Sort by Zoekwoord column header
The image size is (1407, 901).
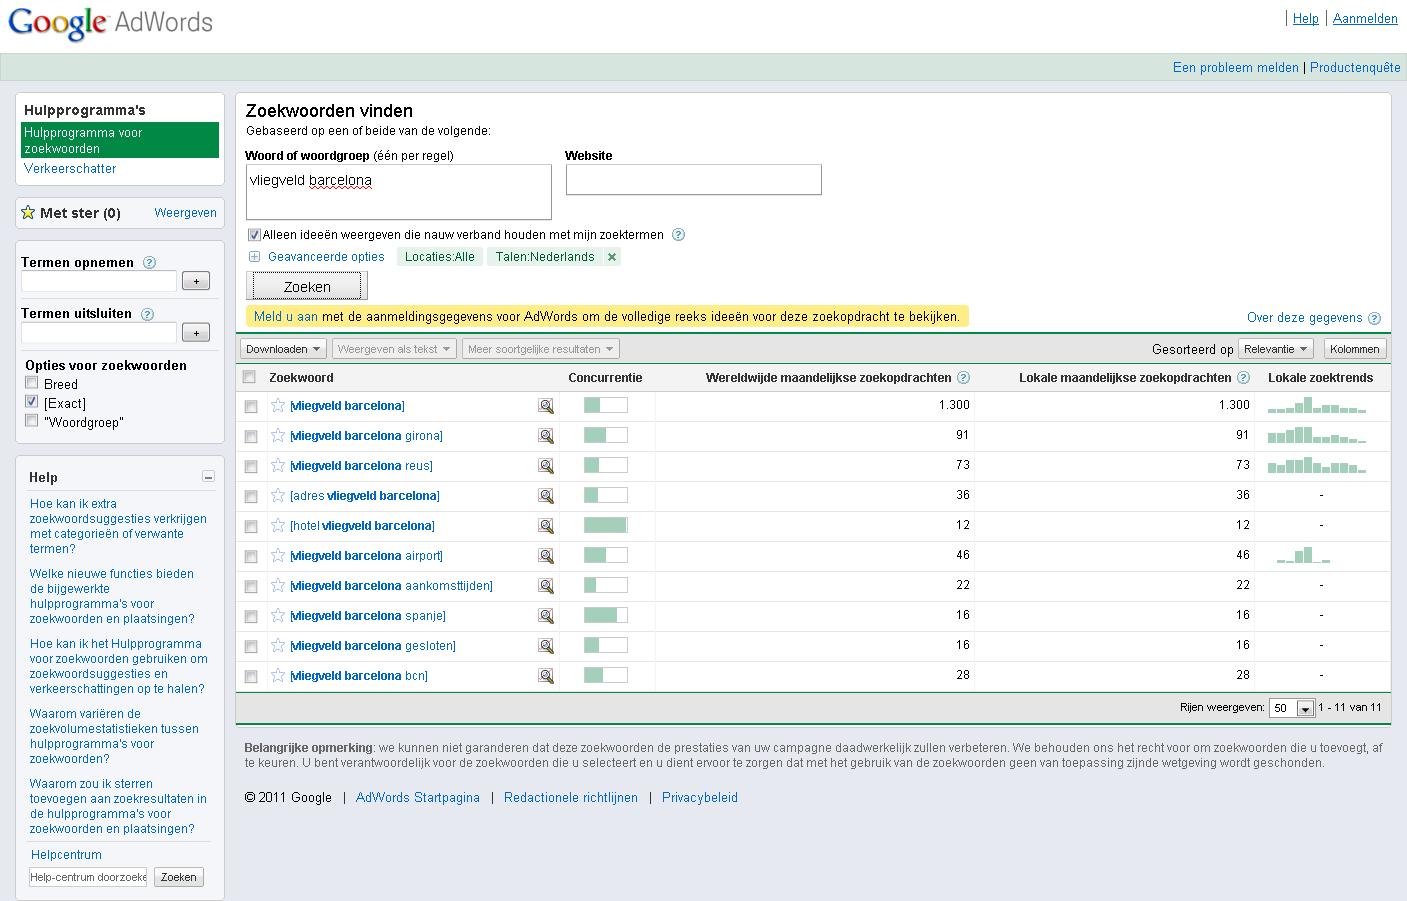301,378
